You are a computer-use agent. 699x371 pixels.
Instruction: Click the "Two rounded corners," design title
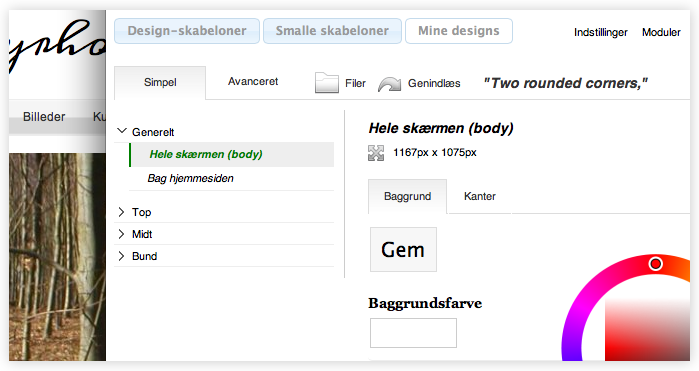tap(565, 83)
